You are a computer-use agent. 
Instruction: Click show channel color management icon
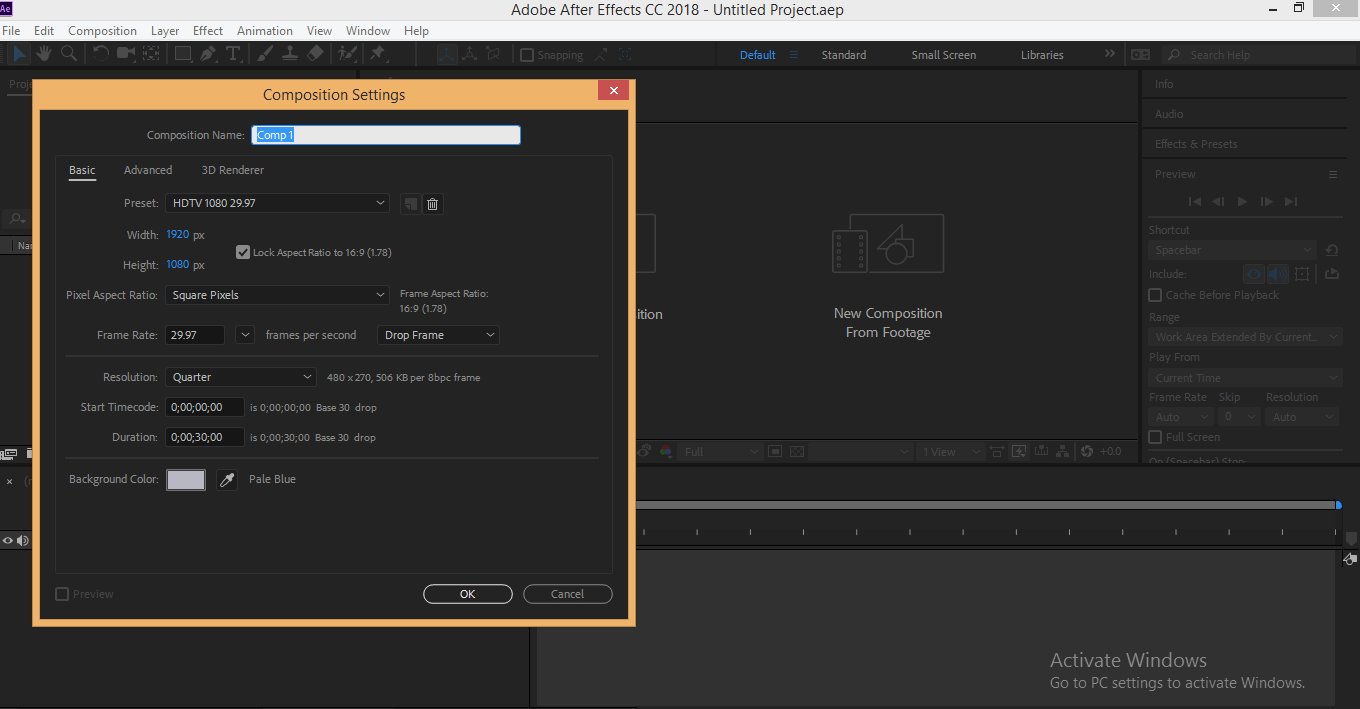click(x=666, y=452)
